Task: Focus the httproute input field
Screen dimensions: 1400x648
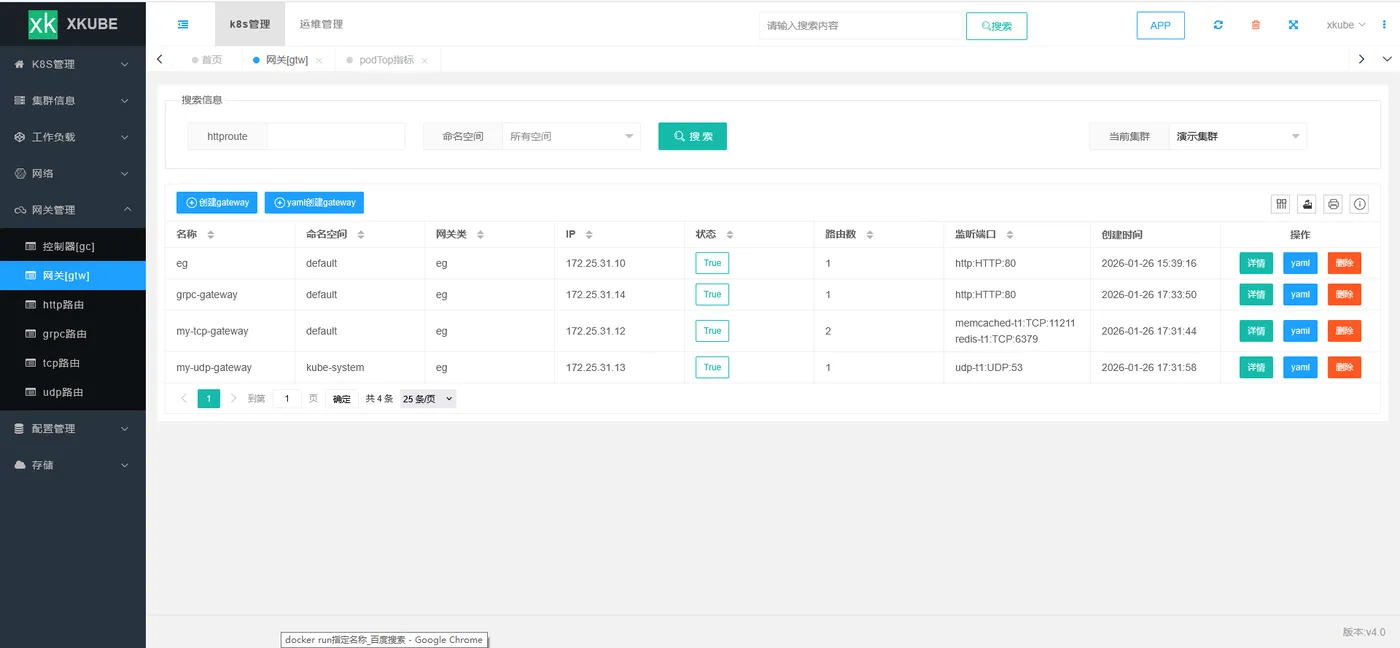Action: 336,136
